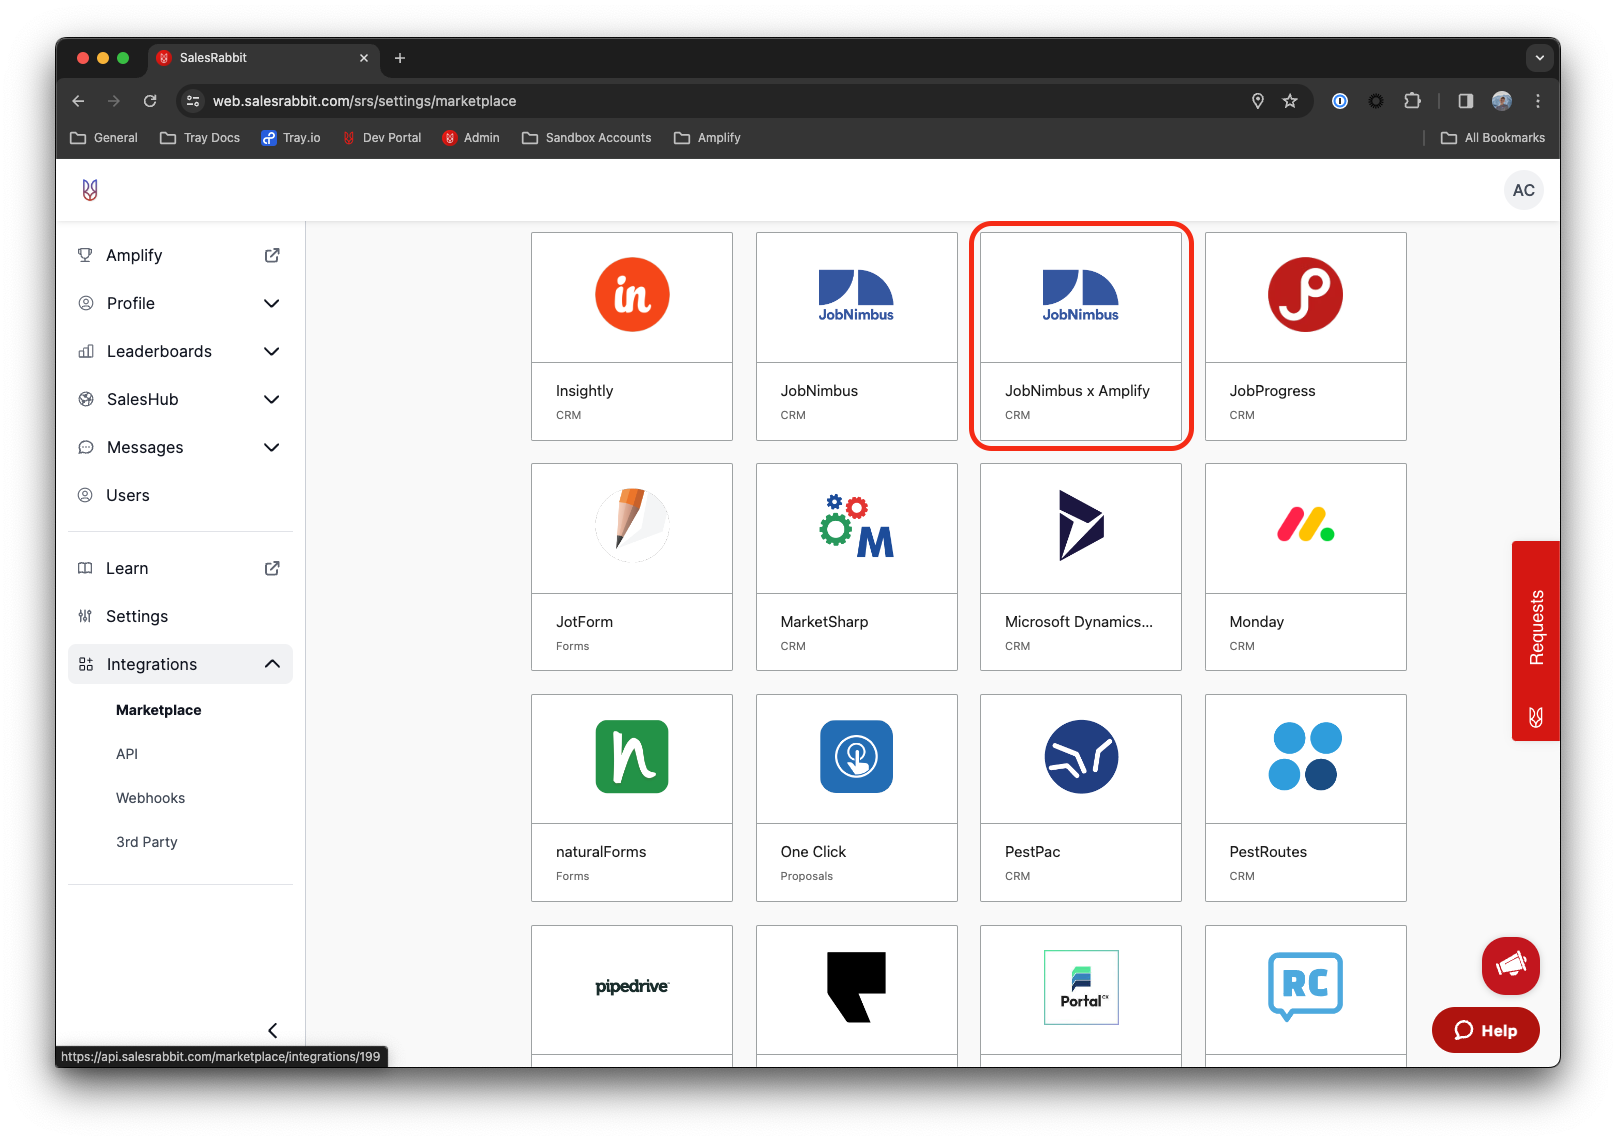Open Learn in the sidebar

pos(127,568)
